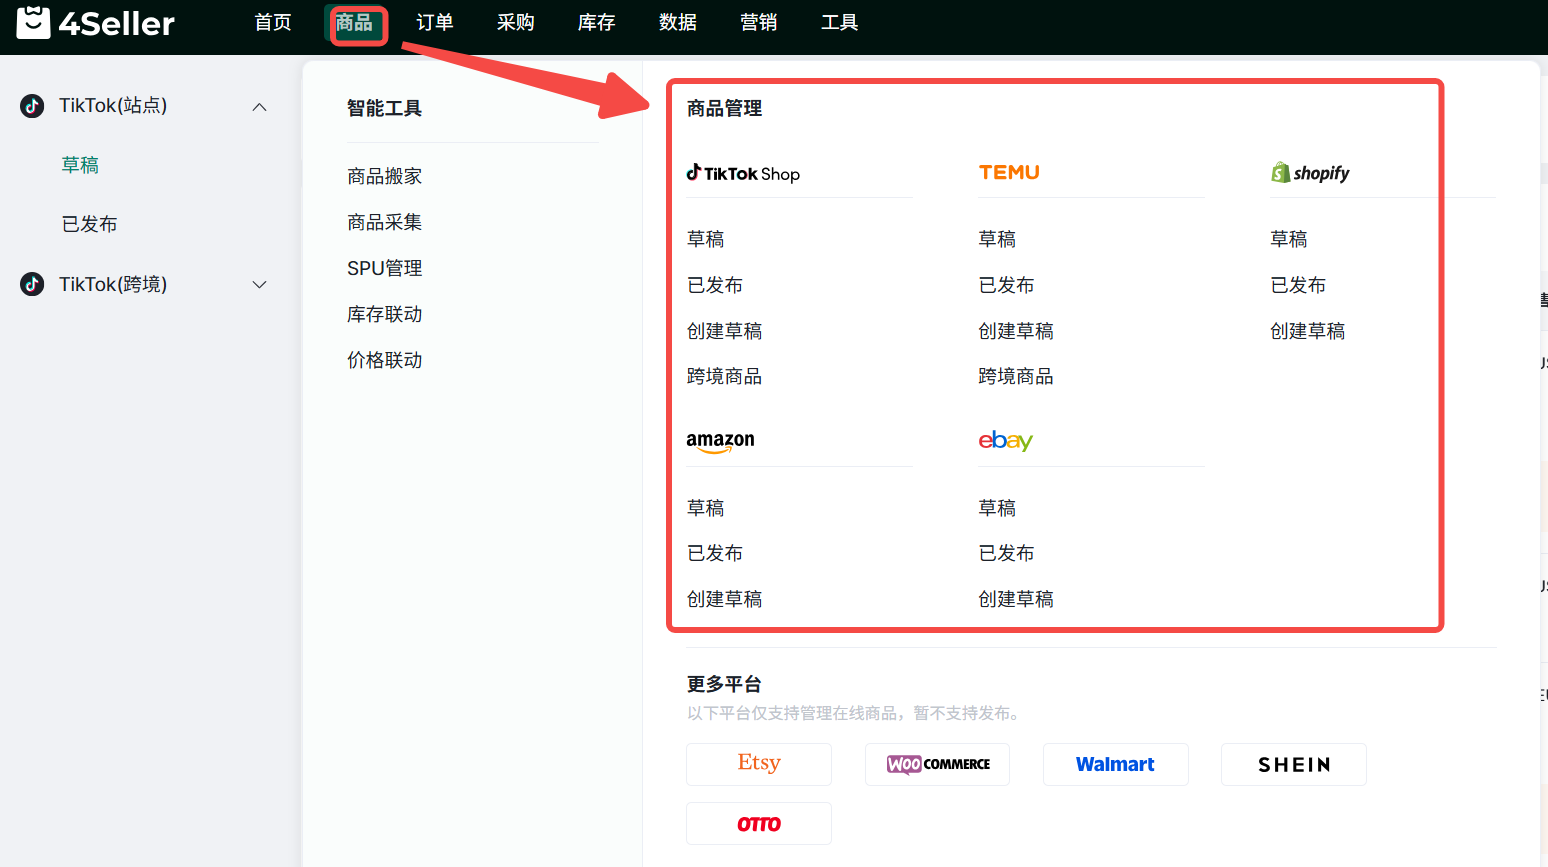Choose the Walmart platform button
1548x867 pixels.
[x=1115, y=764]
